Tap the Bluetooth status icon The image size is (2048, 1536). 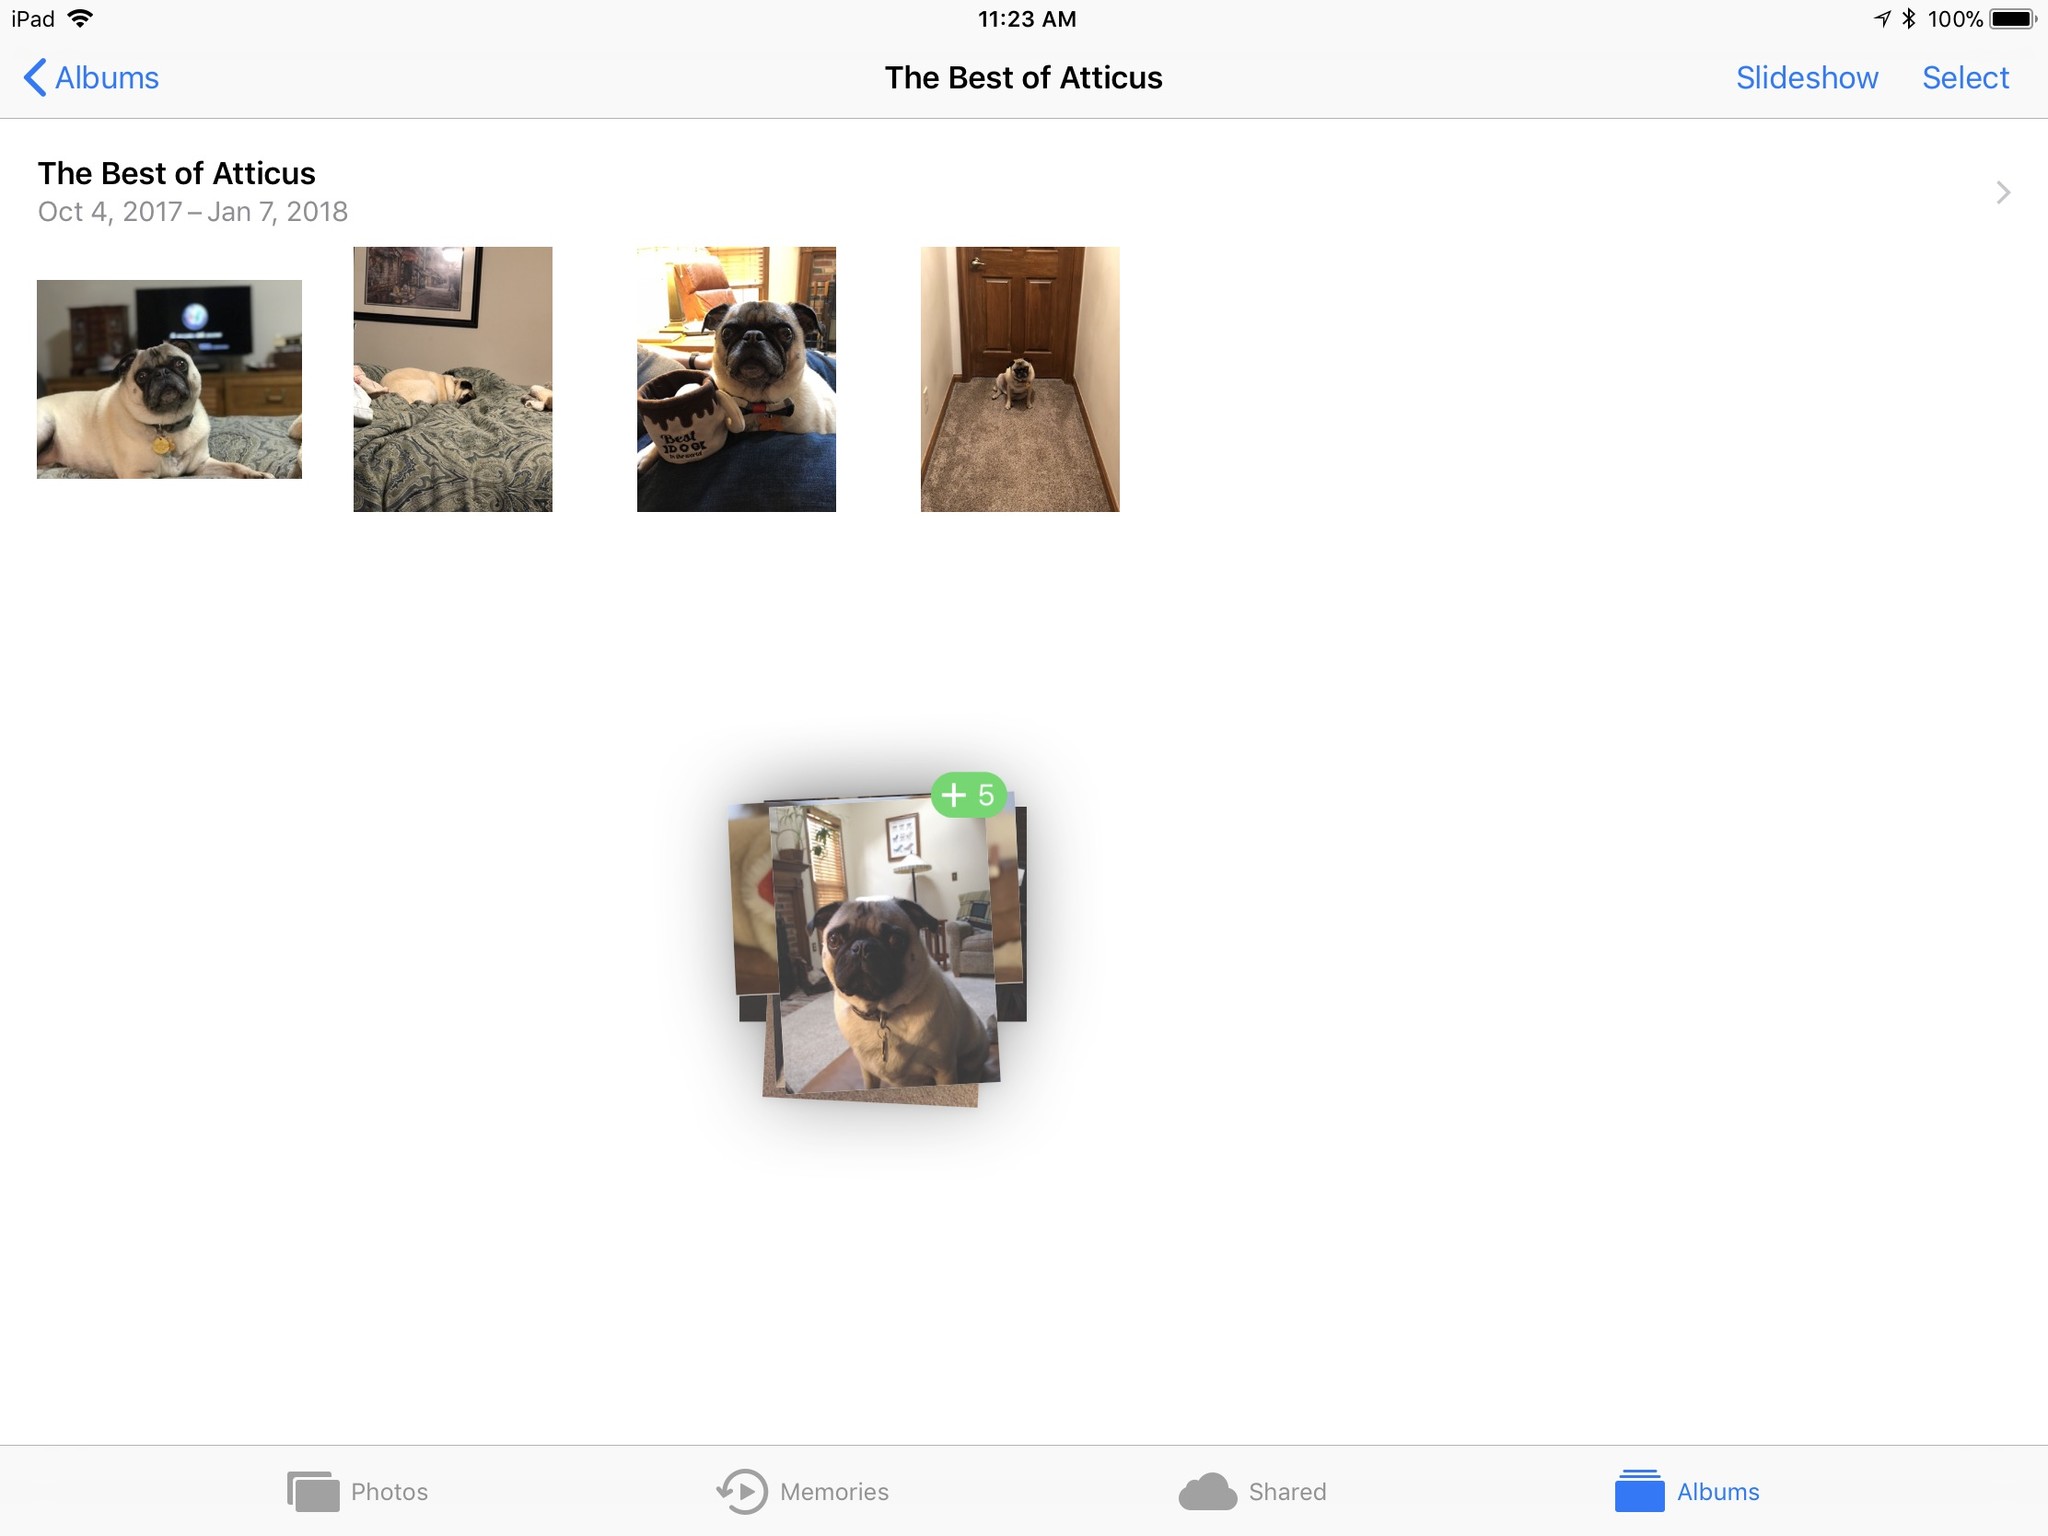[1908, 19]
